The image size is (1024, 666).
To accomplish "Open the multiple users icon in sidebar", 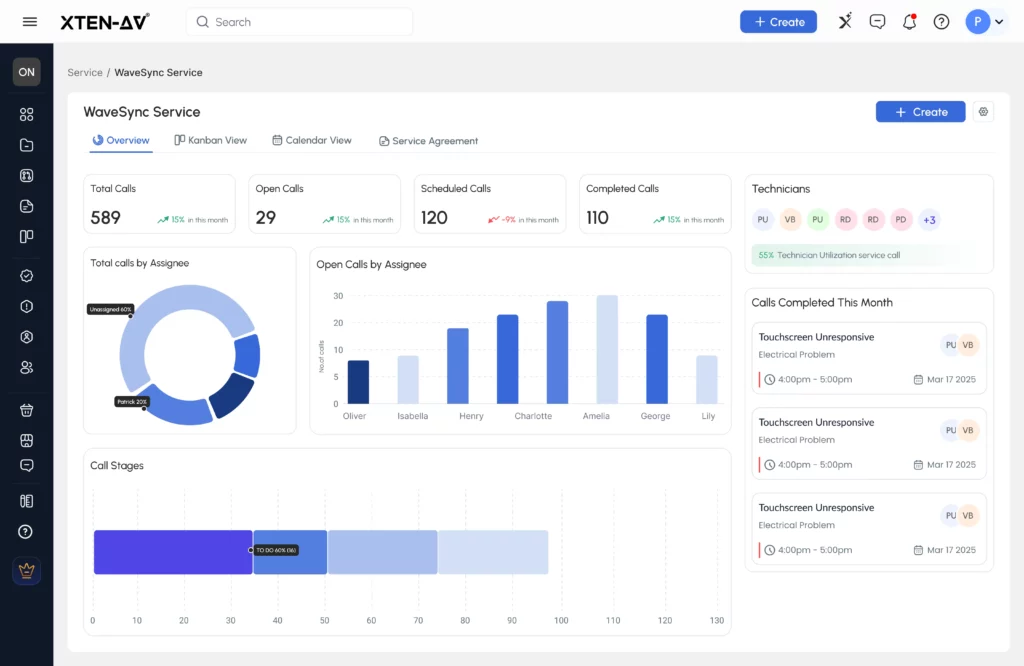I will pos(26,368).
